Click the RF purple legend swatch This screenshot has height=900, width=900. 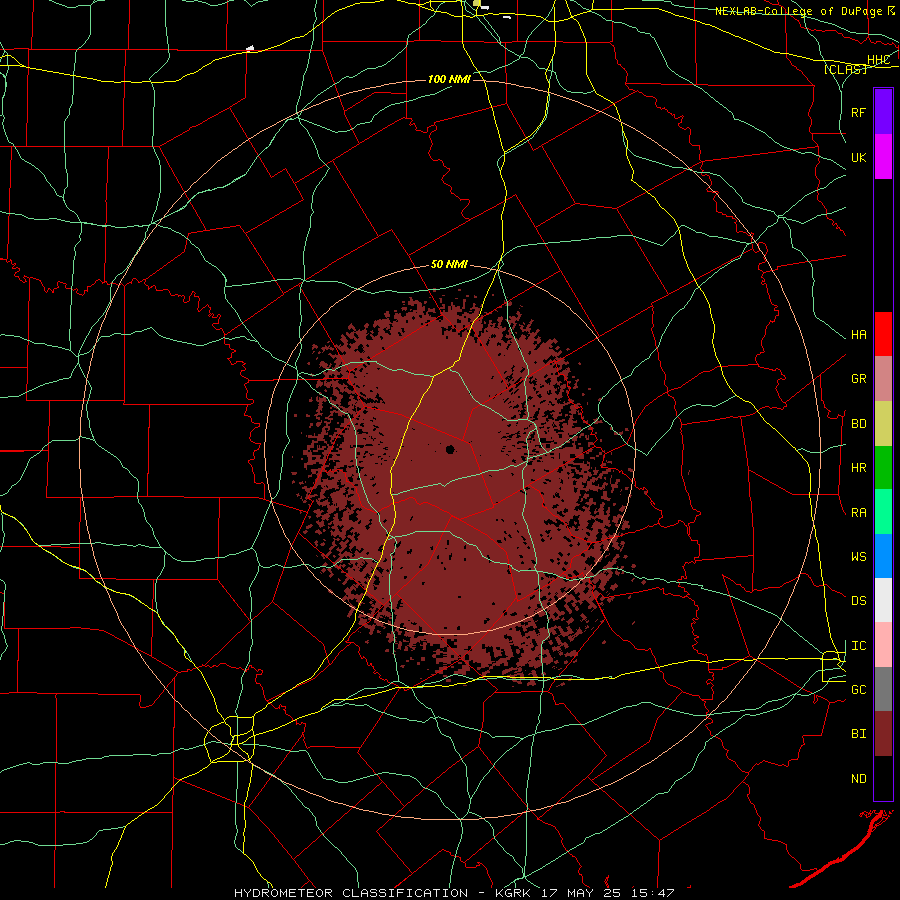click(883, 112)
